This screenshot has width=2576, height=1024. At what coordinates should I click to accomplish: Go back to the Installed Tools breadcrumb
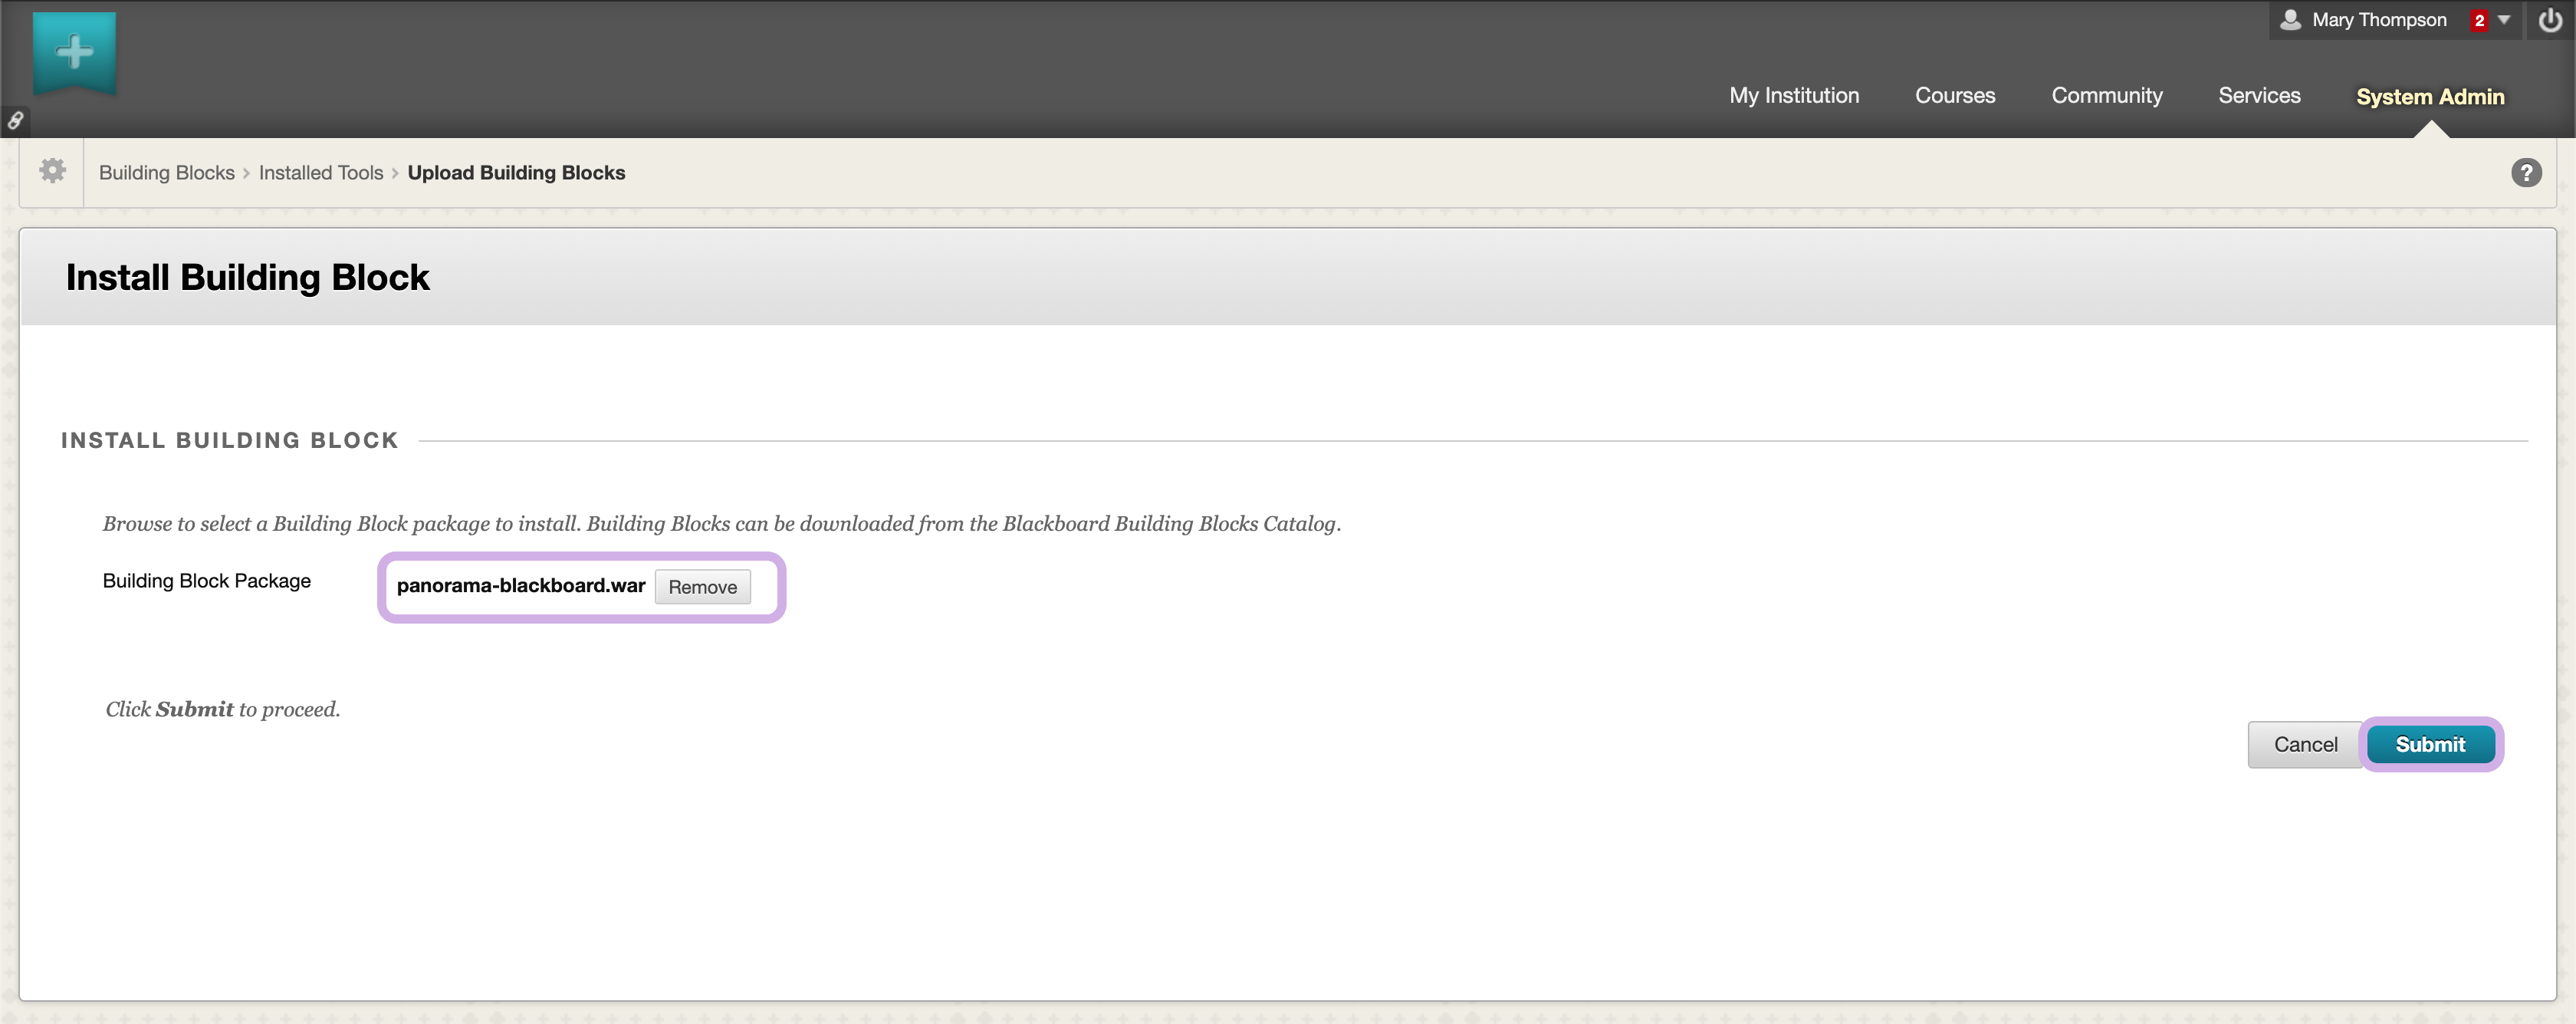pyautogui.click(x=320, y=173)
